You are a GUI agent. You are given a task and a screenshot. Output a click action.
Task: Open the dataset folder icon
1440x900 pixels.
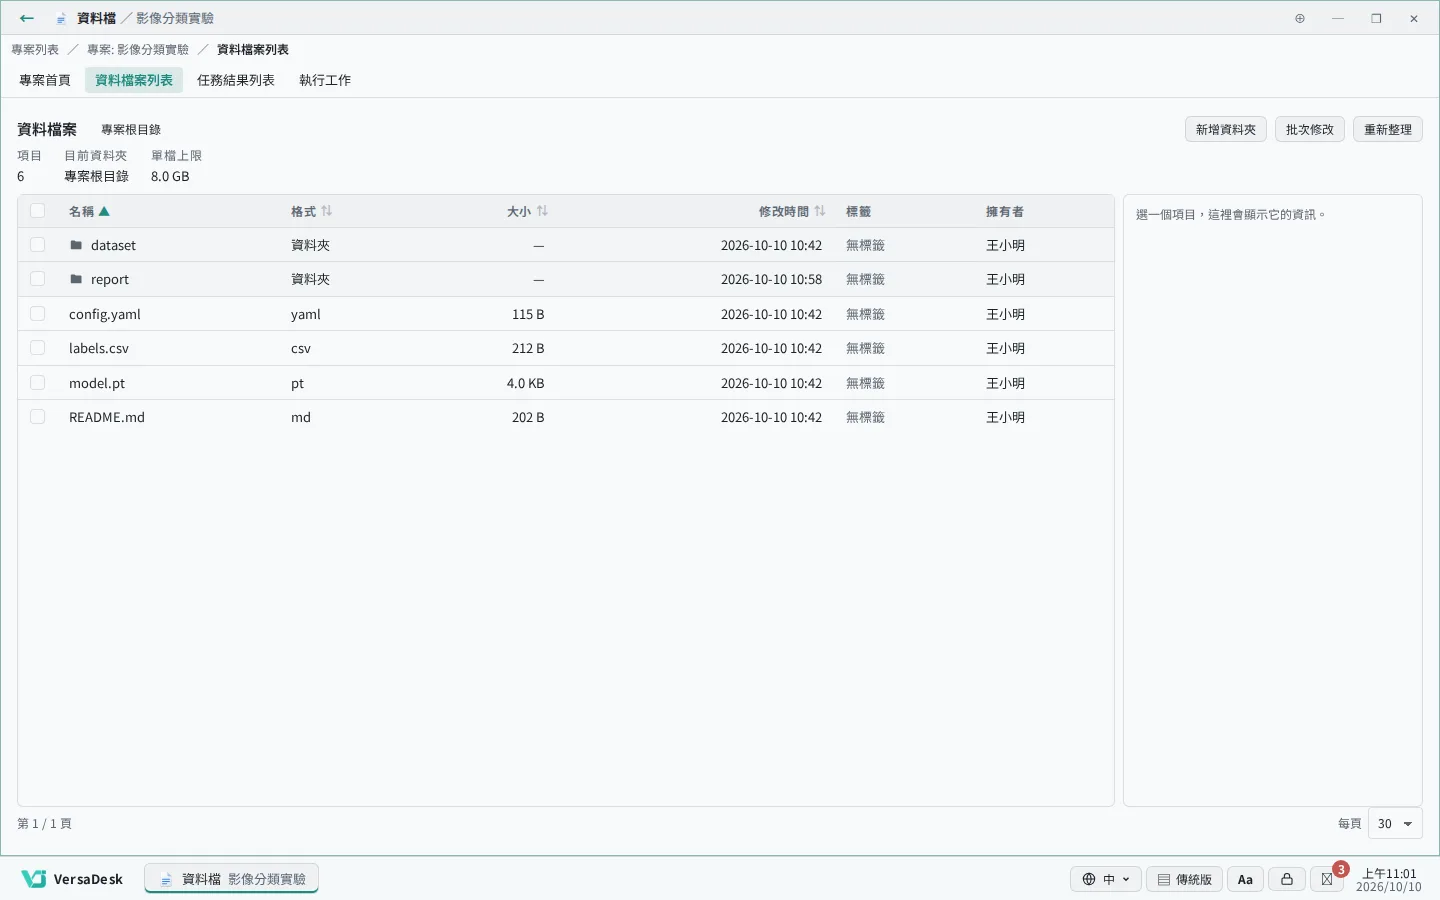pos(76,245)
